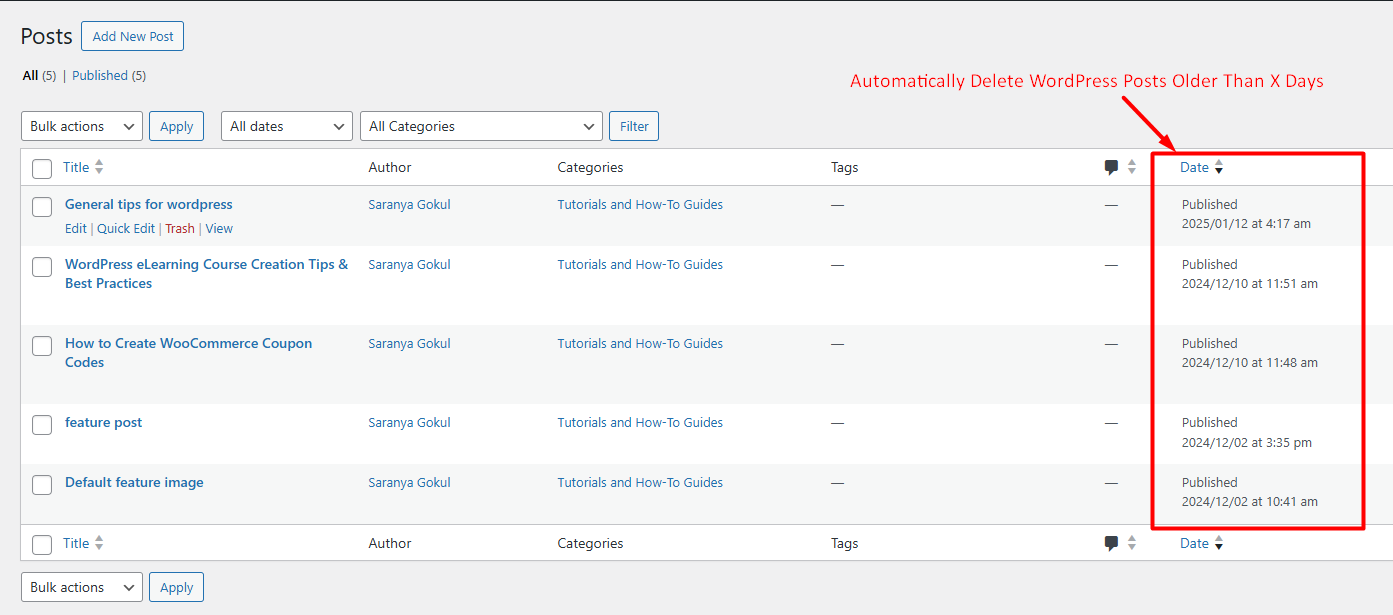The height and width of the screenshot is (615, 1393).
Task: Sort by Date in header
Action: [x=1194, y=167]
